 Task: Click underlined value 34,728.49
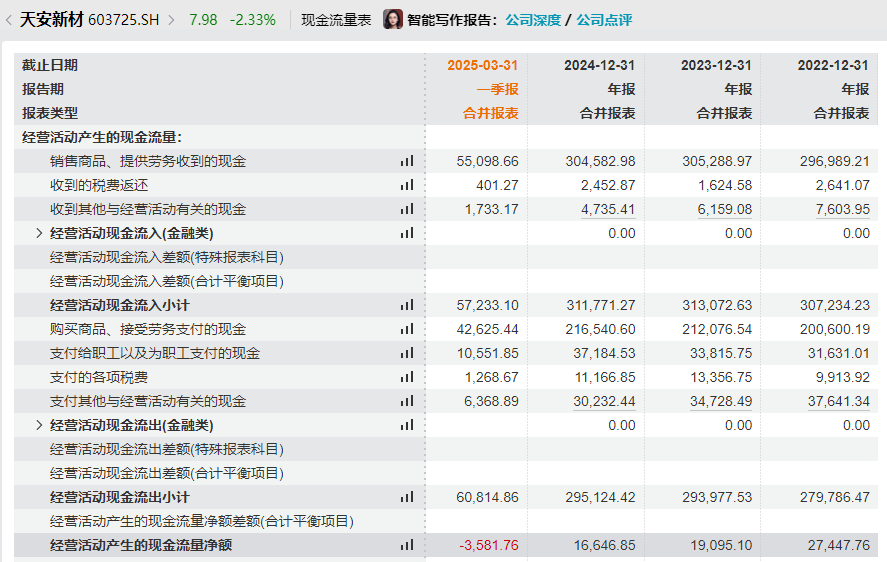pos(721,401)
